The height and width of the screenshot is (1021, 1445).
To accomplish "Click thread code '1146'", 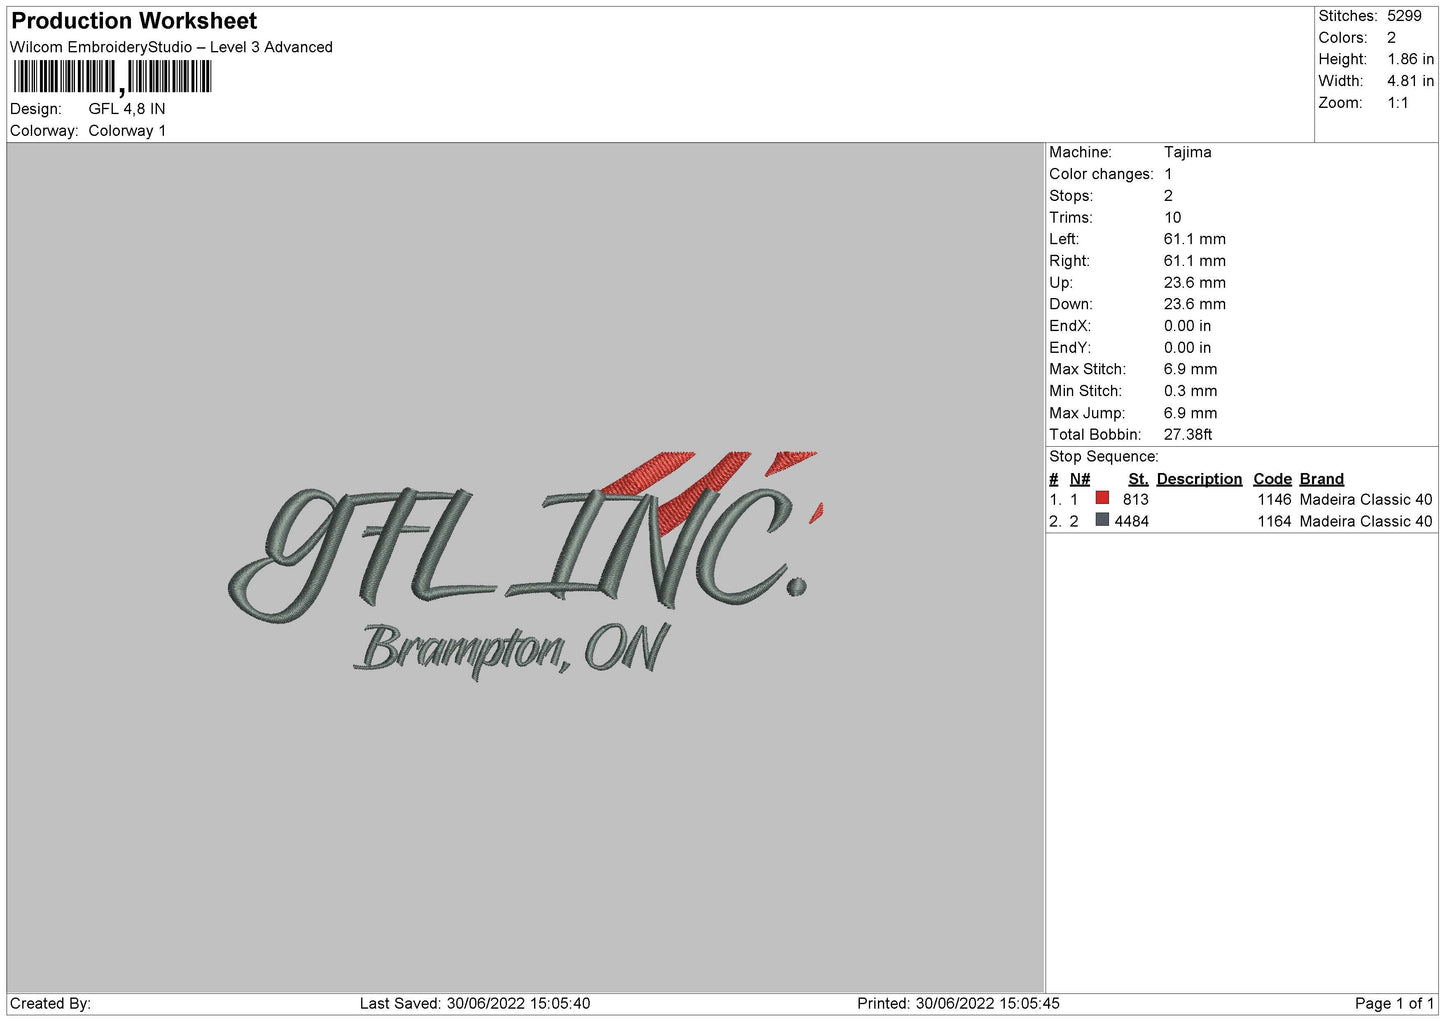I will [x=1274, y=499].
